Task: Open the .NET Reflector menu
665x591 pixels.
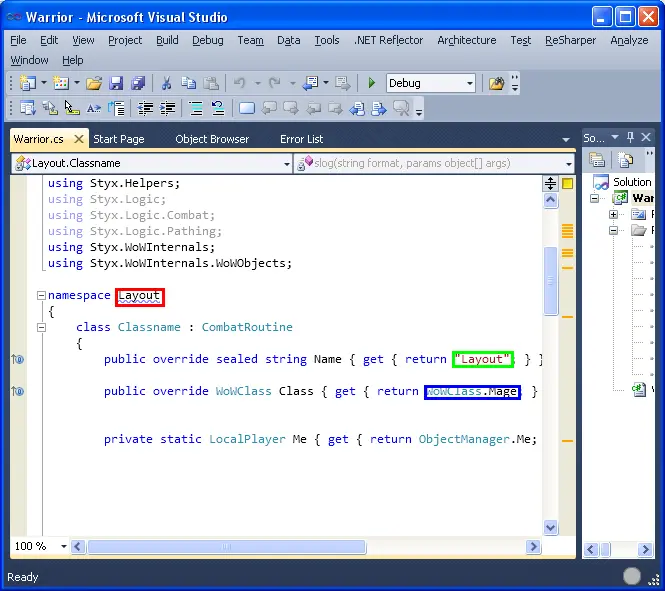Action: (x=388, y=40)
